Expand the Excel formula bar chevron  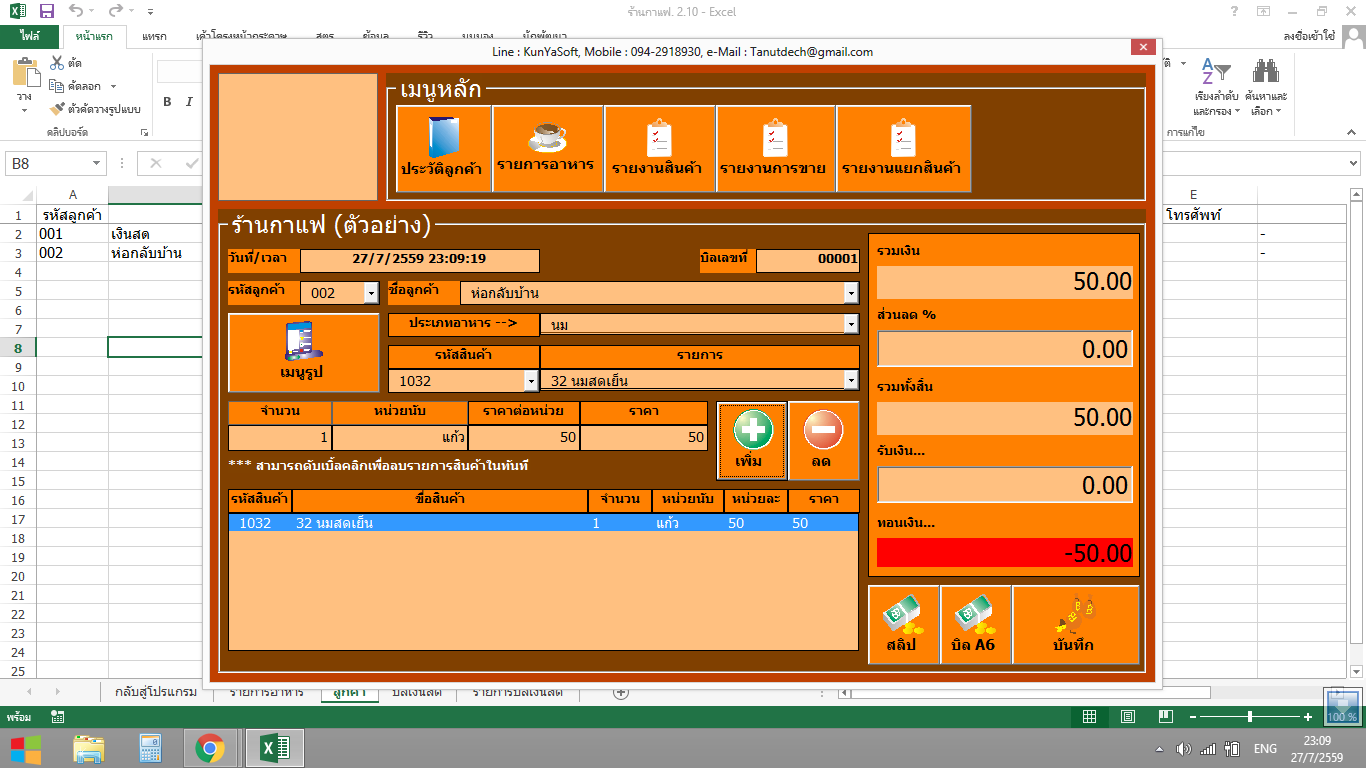coord(1354,163)
